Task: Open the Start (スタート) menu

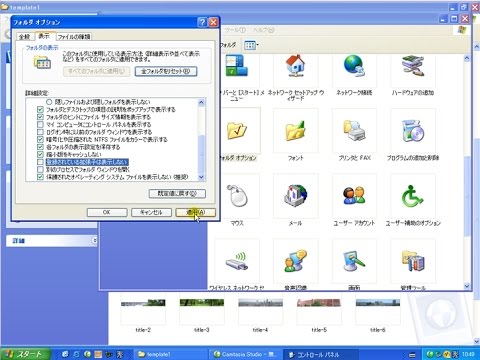Action: [x=25, y=354]
